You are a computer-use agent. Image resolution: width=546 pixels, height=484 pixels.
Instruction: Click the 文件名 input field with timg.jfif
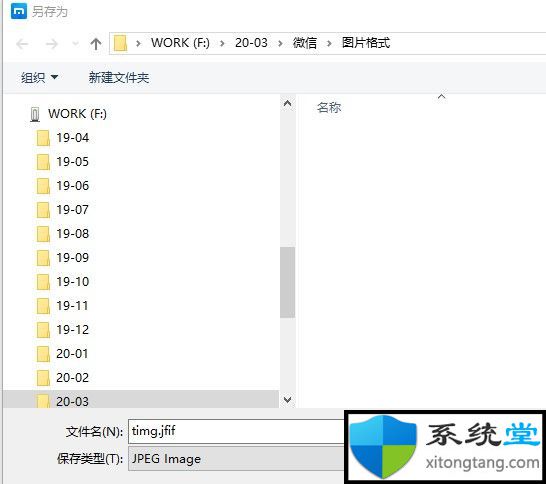[236, 431]
